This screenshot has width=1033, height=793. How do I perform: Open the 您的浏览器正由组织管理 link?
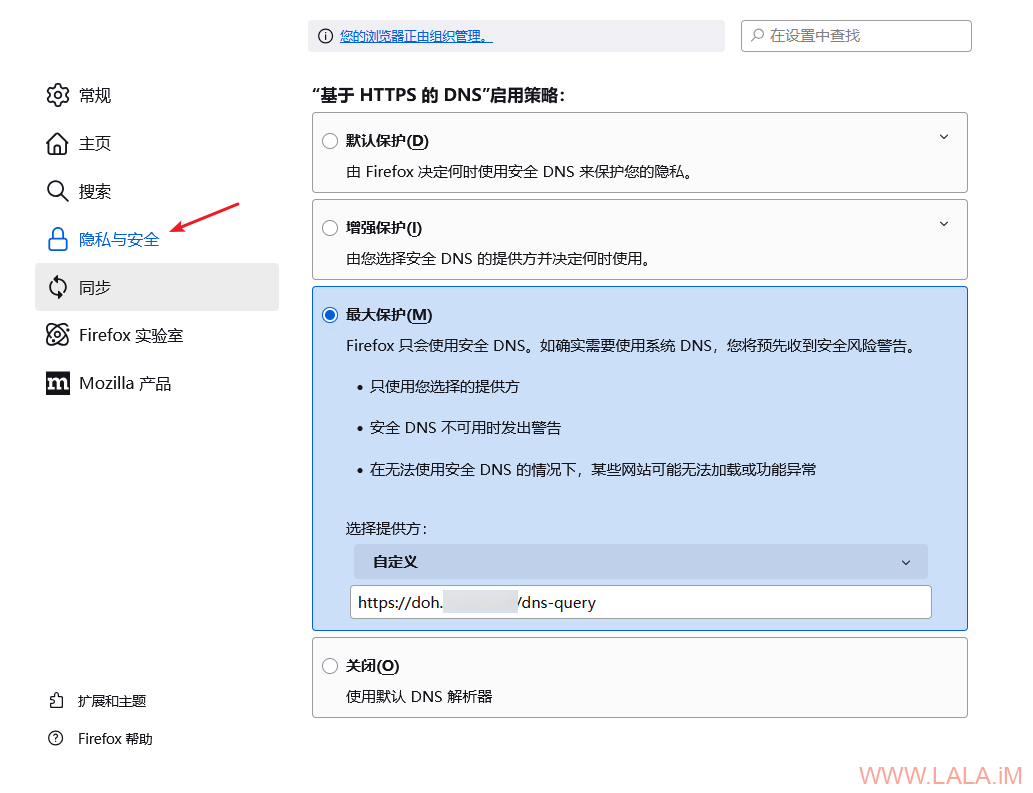click(416, 36)
